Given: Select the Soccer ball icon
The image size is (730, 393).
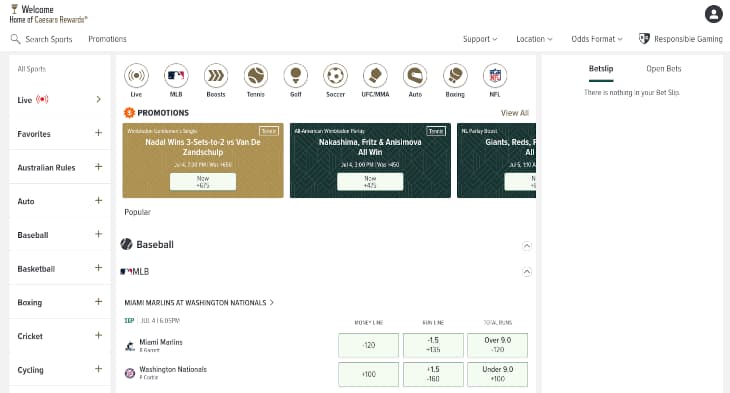Looking at the screenshot, I should pos(335,75).
